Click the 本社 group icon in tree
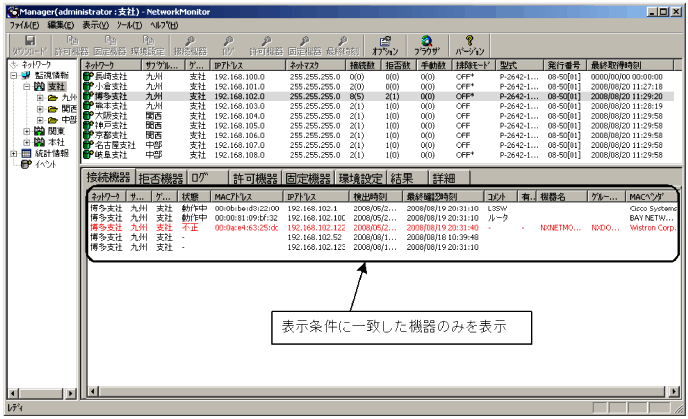The width and height of the screenshot is (688, 419). pyautogui.click(x=39, y=142)
